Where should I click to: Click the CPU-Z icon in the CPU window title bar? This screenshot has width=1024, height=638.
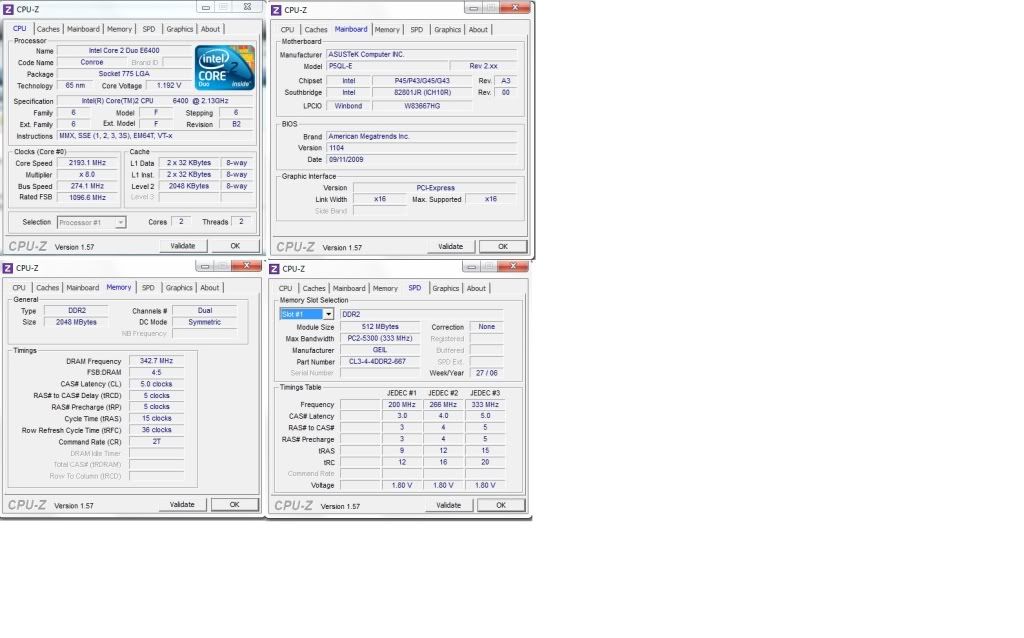(8, 9)
